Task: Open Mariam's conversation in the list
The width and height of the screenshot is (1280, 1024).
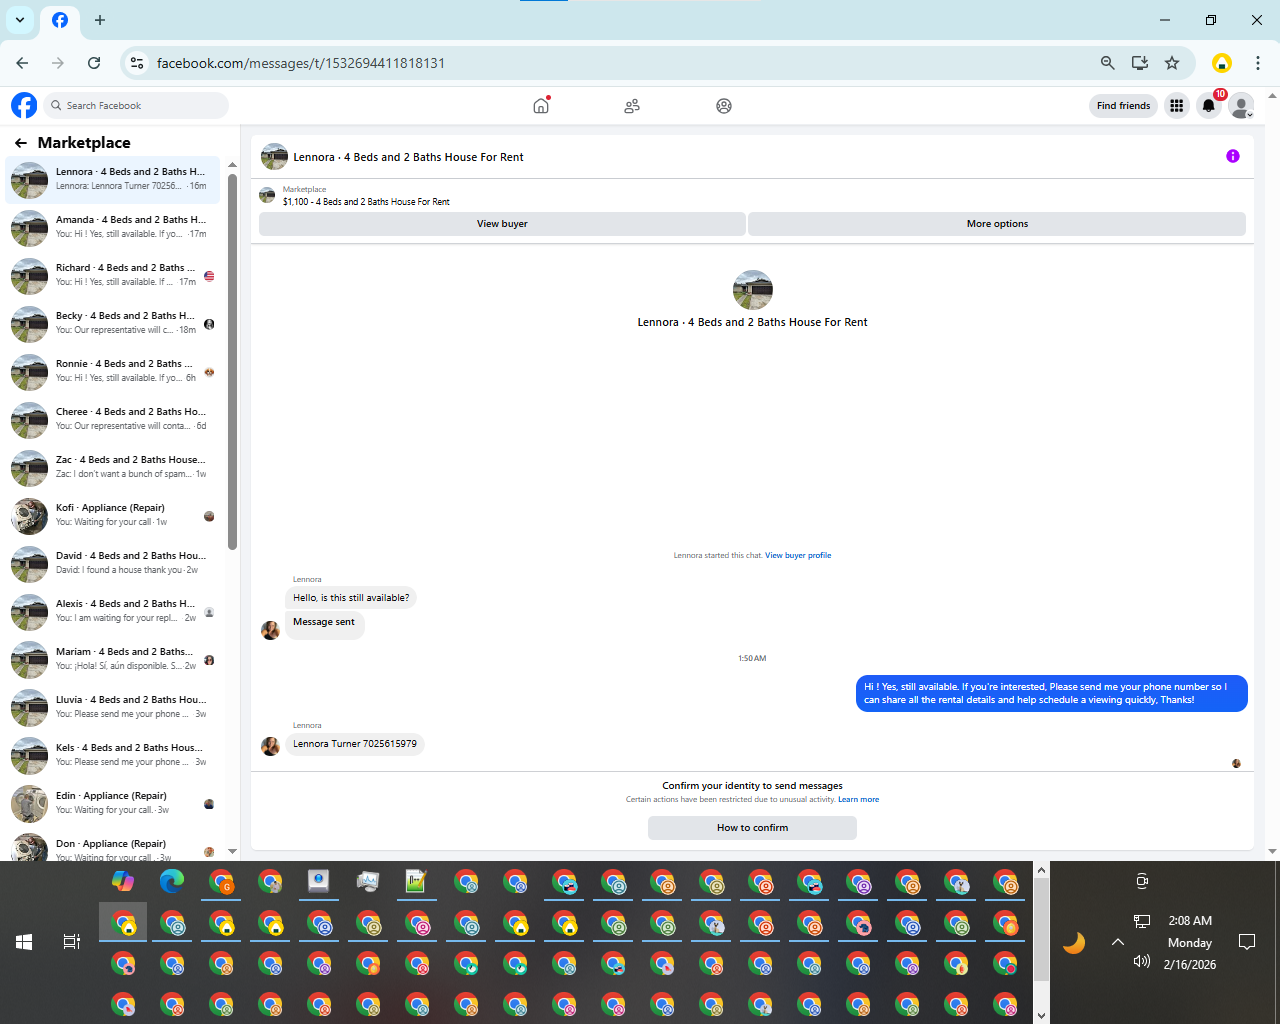Action: point(113,660)
